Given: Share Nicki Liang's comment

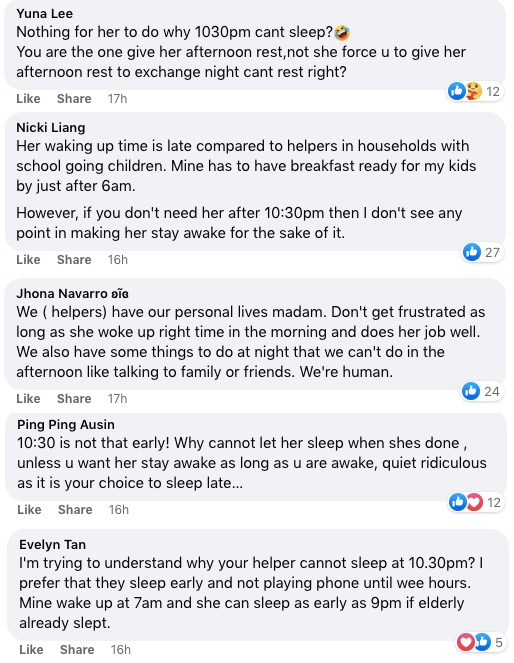Looking at the screenshot, I should [x=74, y=259].
